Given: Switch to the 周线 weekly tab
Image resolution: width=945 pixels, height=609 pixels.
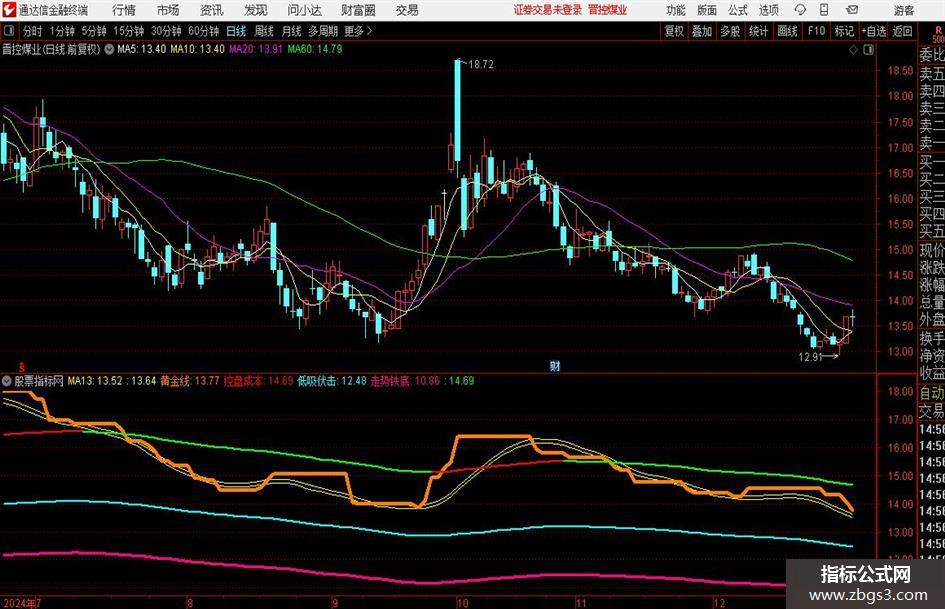Looking at the screenshot, I should (264, 31).
